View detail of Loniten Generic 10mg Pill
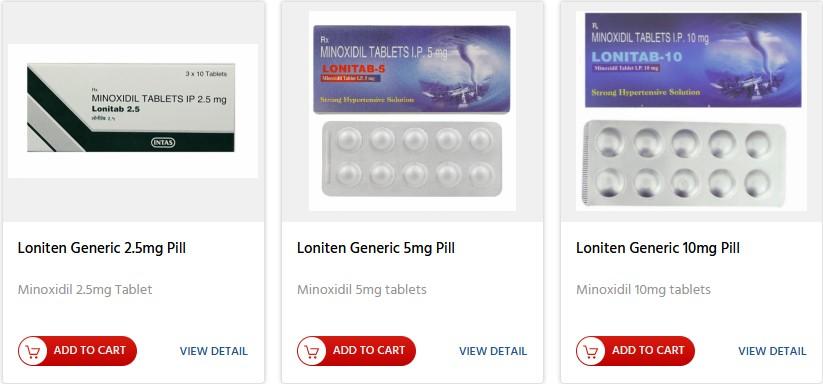The height and width of the screenshot is (387, 823). coord(772,351)
